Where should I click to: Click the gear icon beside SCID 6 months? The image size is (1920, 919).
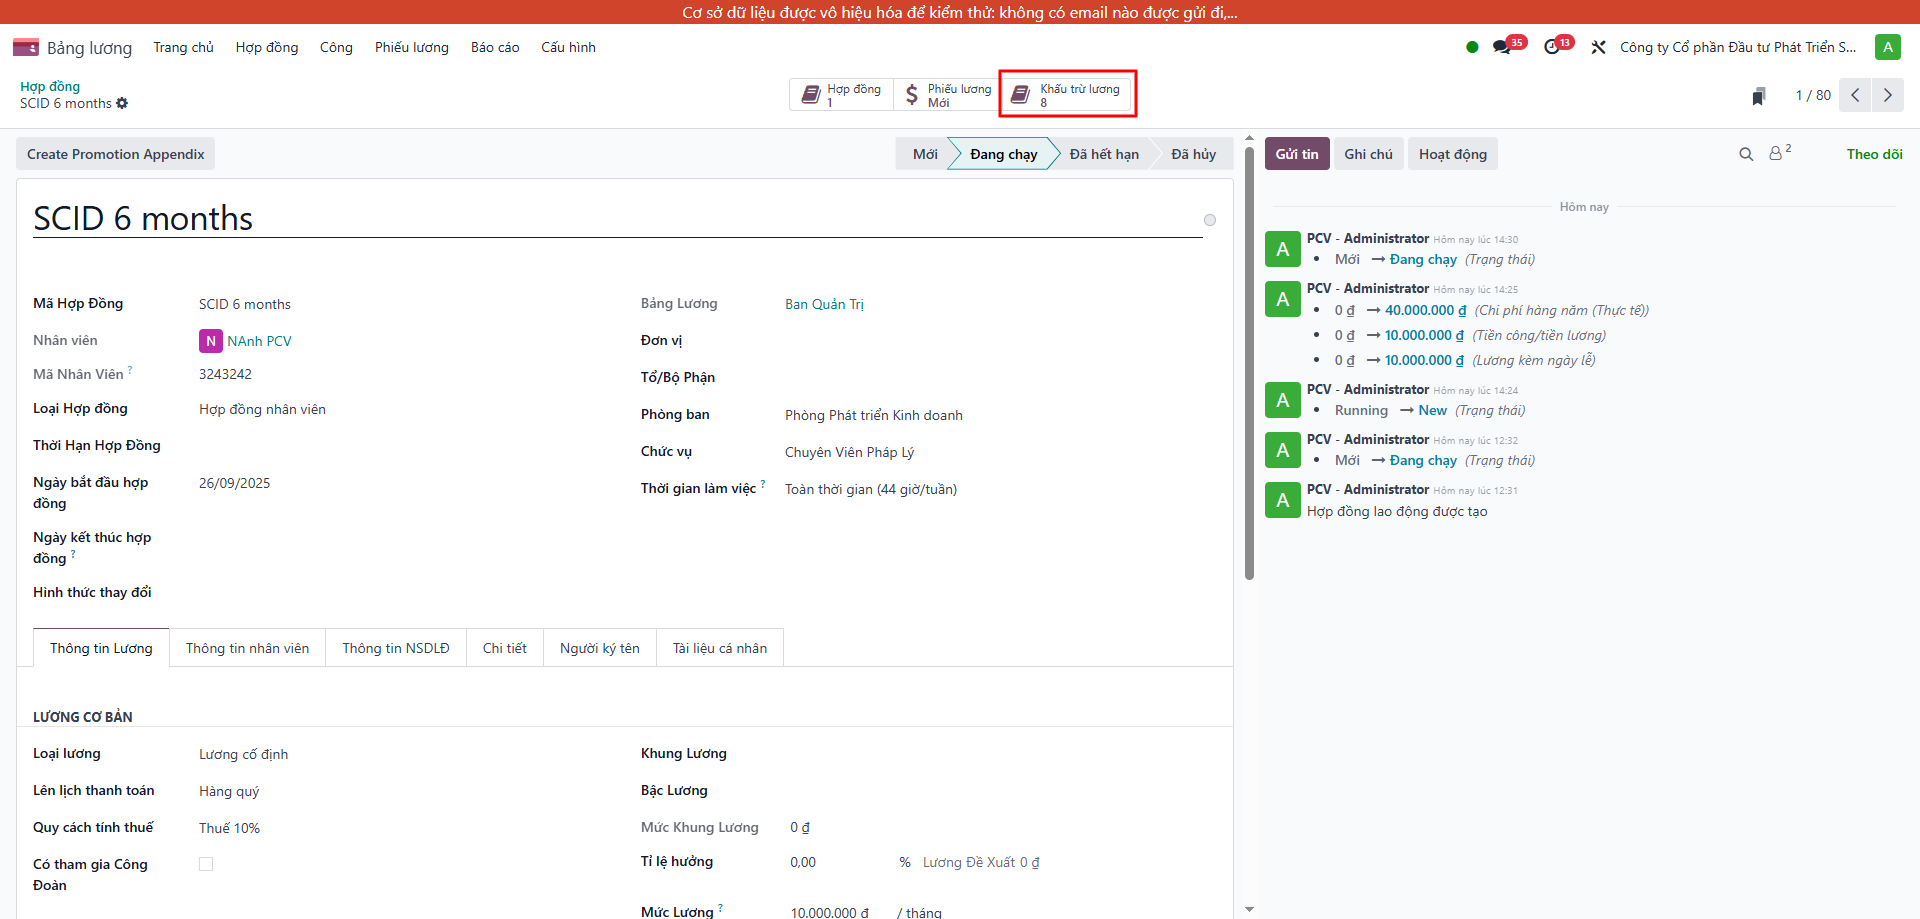[122, 103]
